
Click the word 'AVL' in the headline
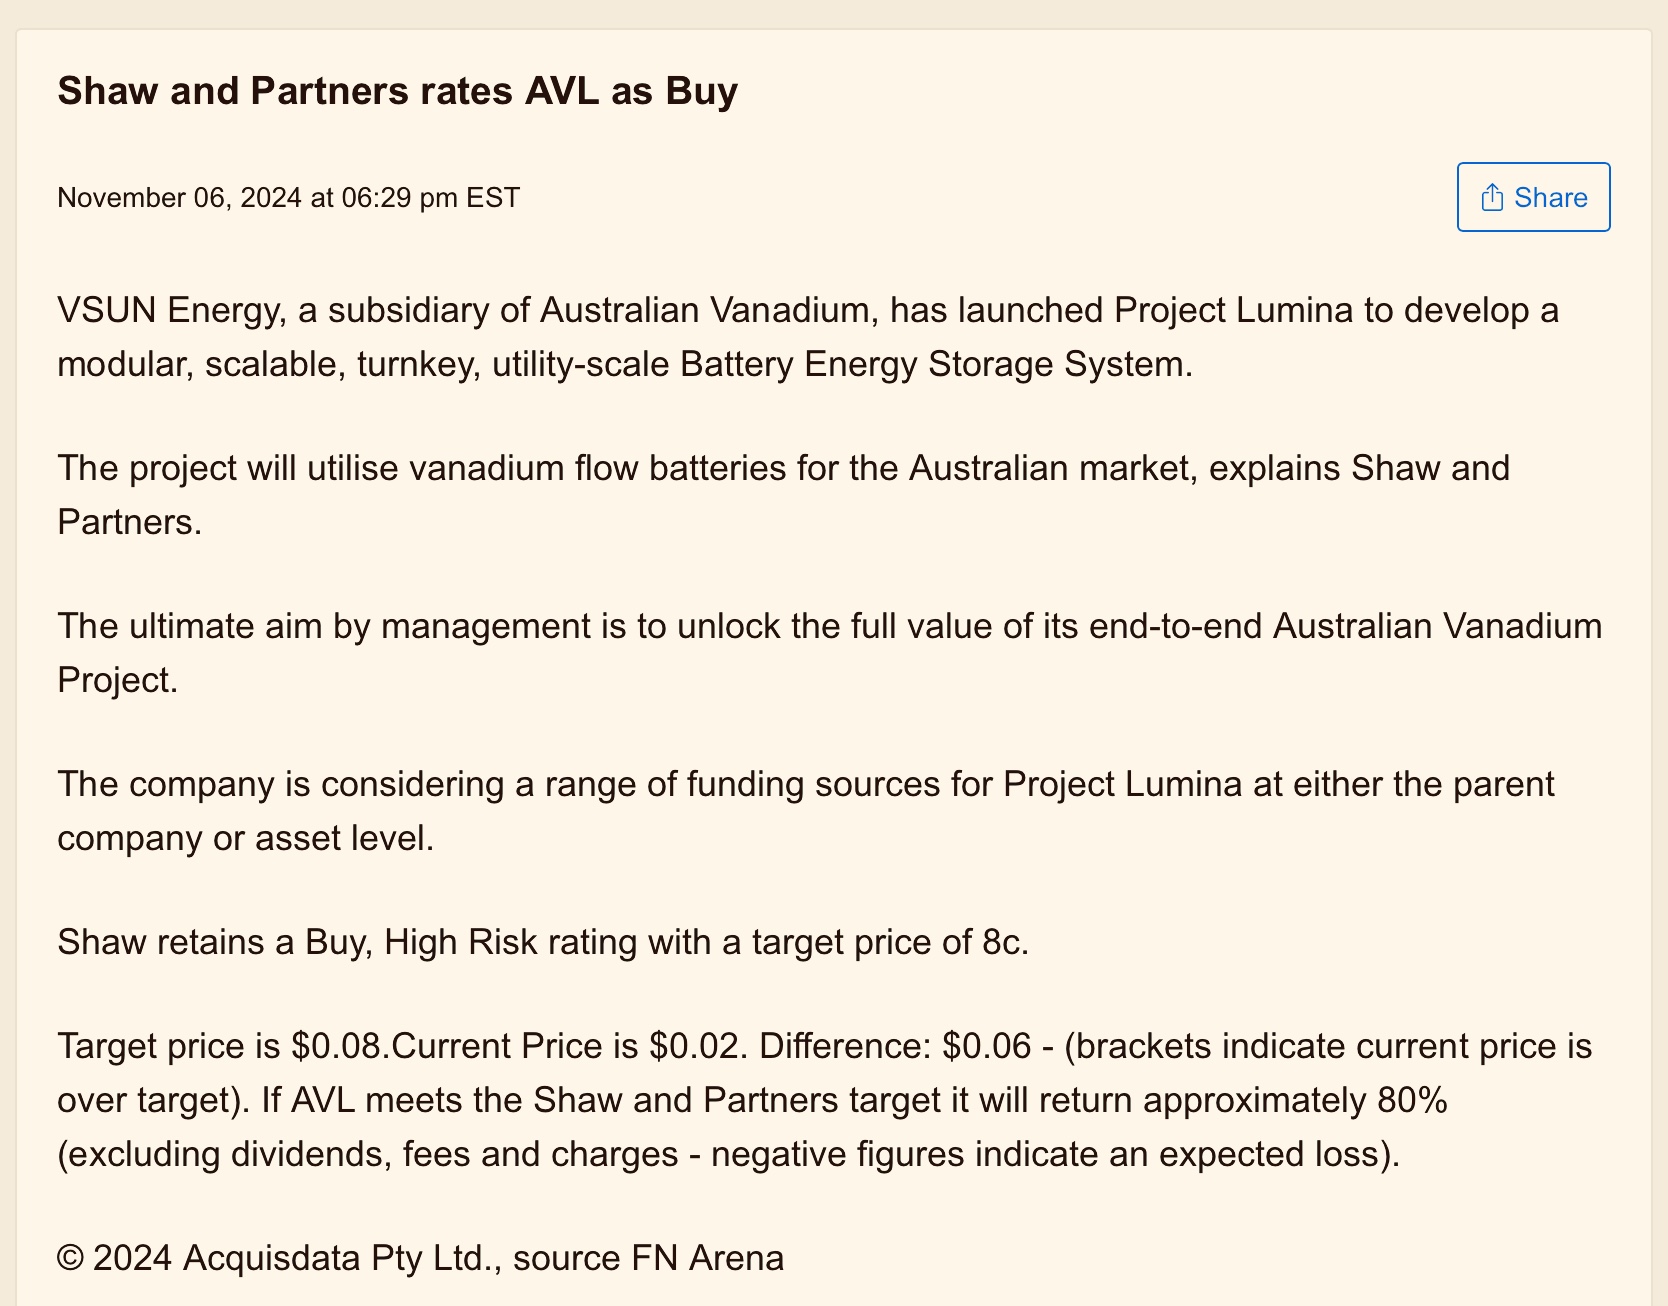(x=561, y=91)
